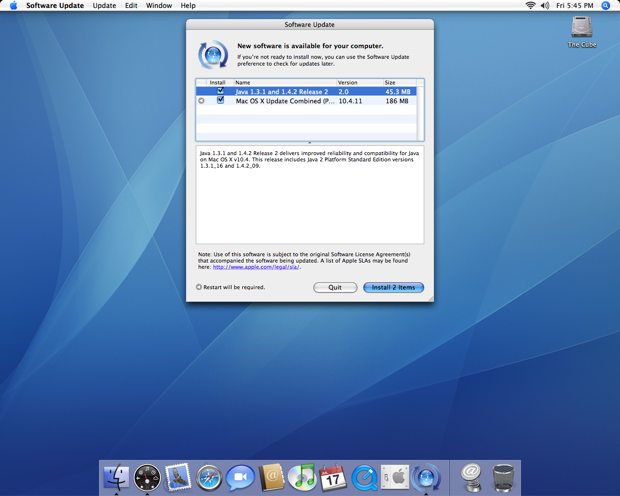
Task: Select the Mac OS X Update Combined row
Action: click(x=306, y=101)
